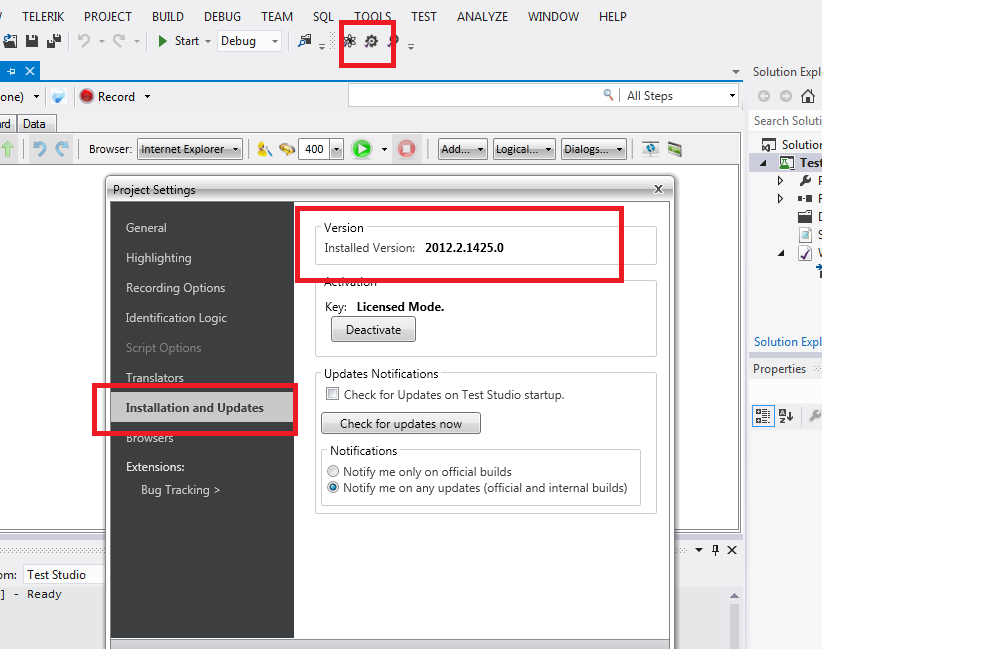Viewport: 1008px width, 649px height.
Task: Click Home icon in Solution Explorer
Action: [x=808, y=96]
